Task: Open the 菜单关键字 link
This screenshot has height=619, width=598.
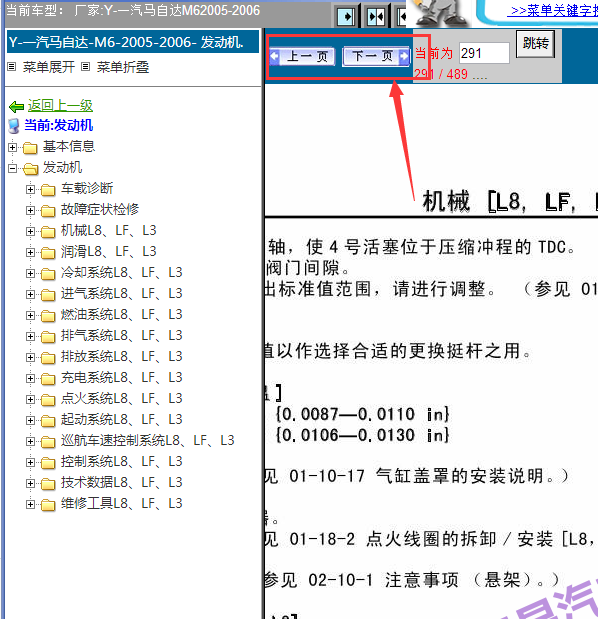Action: point(552,11)
